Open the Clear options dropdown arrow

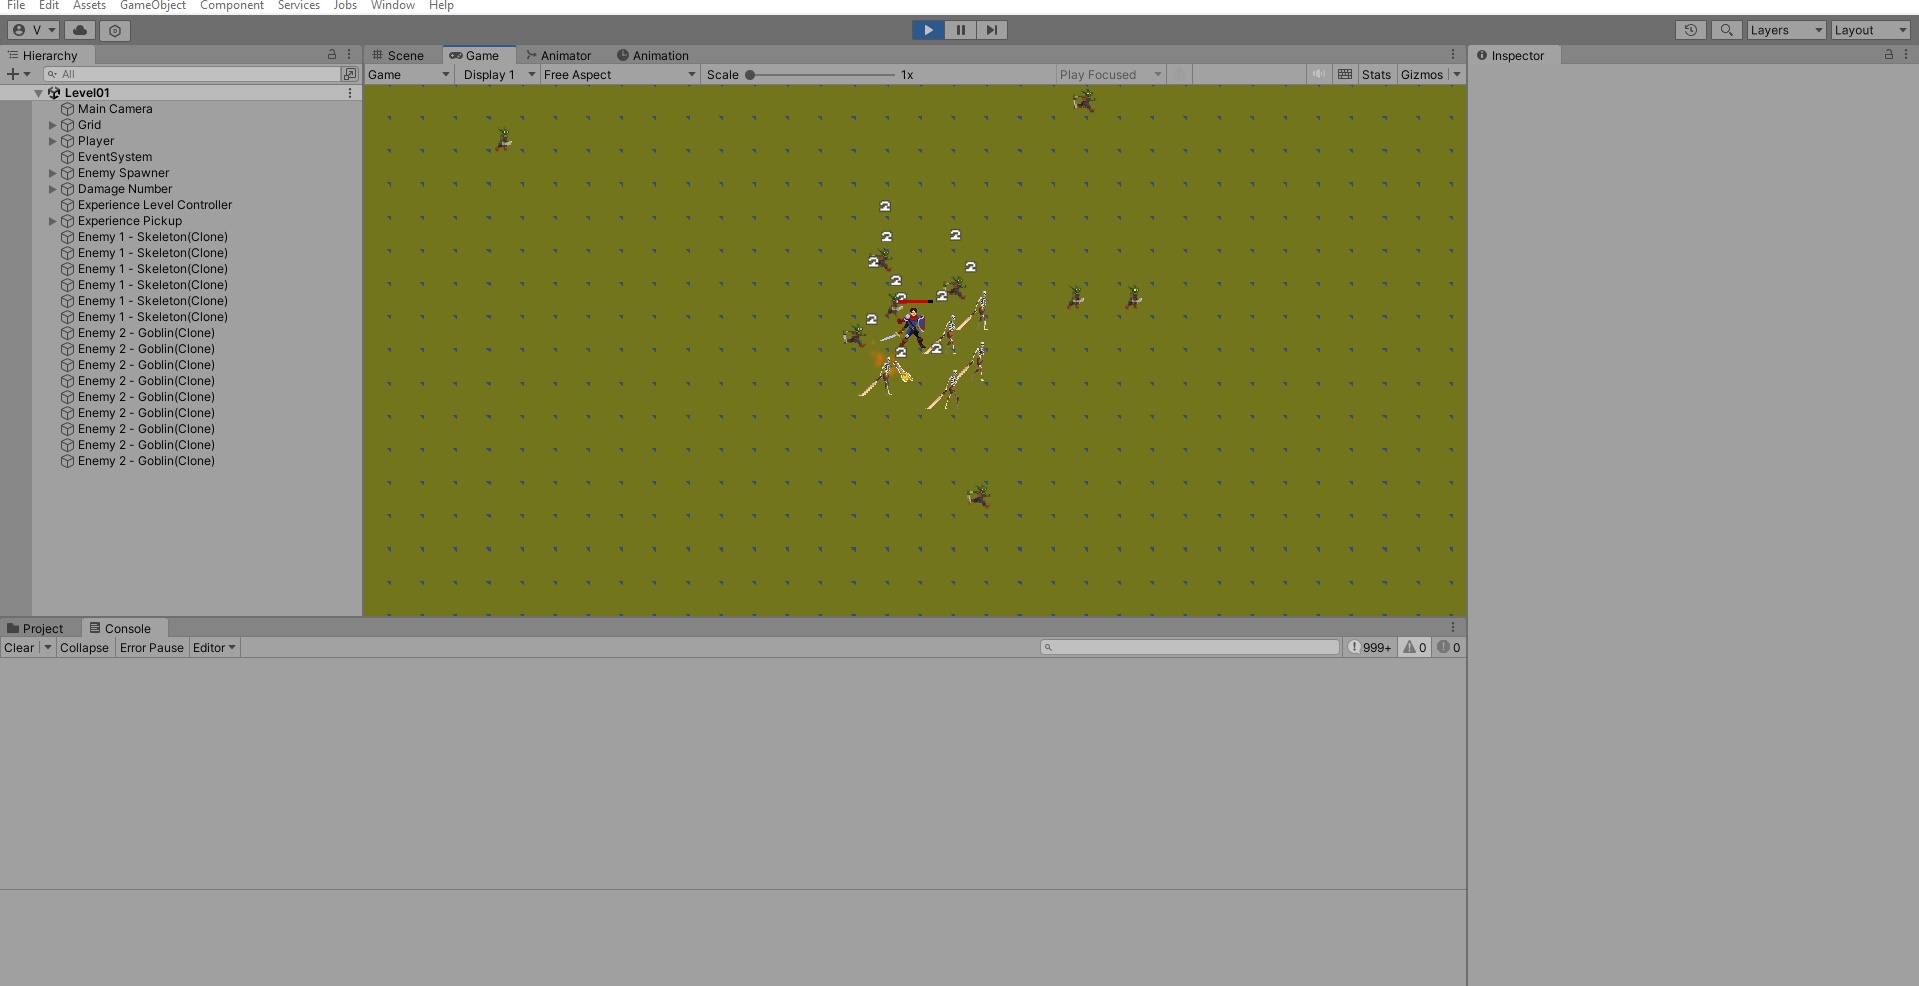[x=47, y=648]
